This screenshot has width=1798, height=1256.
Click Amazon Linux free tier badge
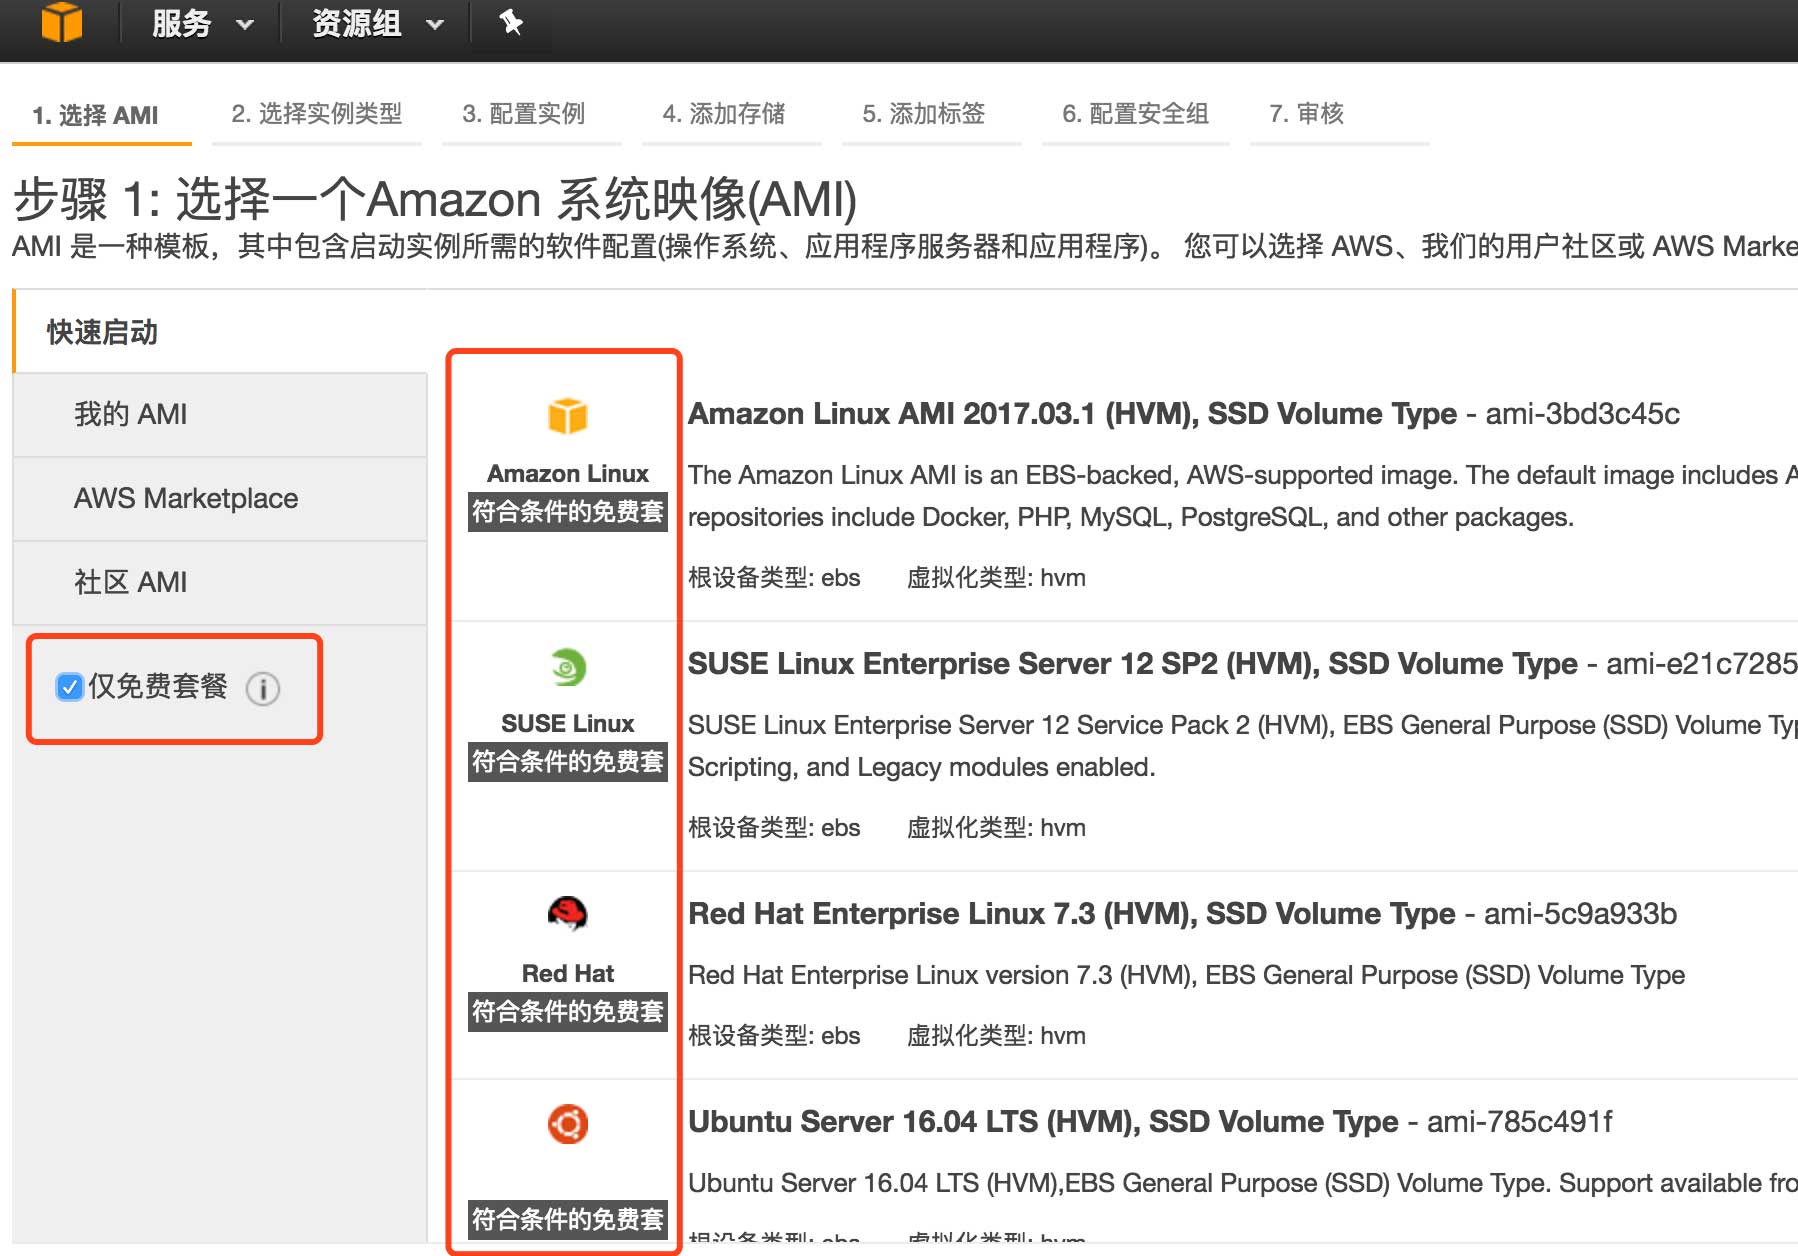point(568,512)
